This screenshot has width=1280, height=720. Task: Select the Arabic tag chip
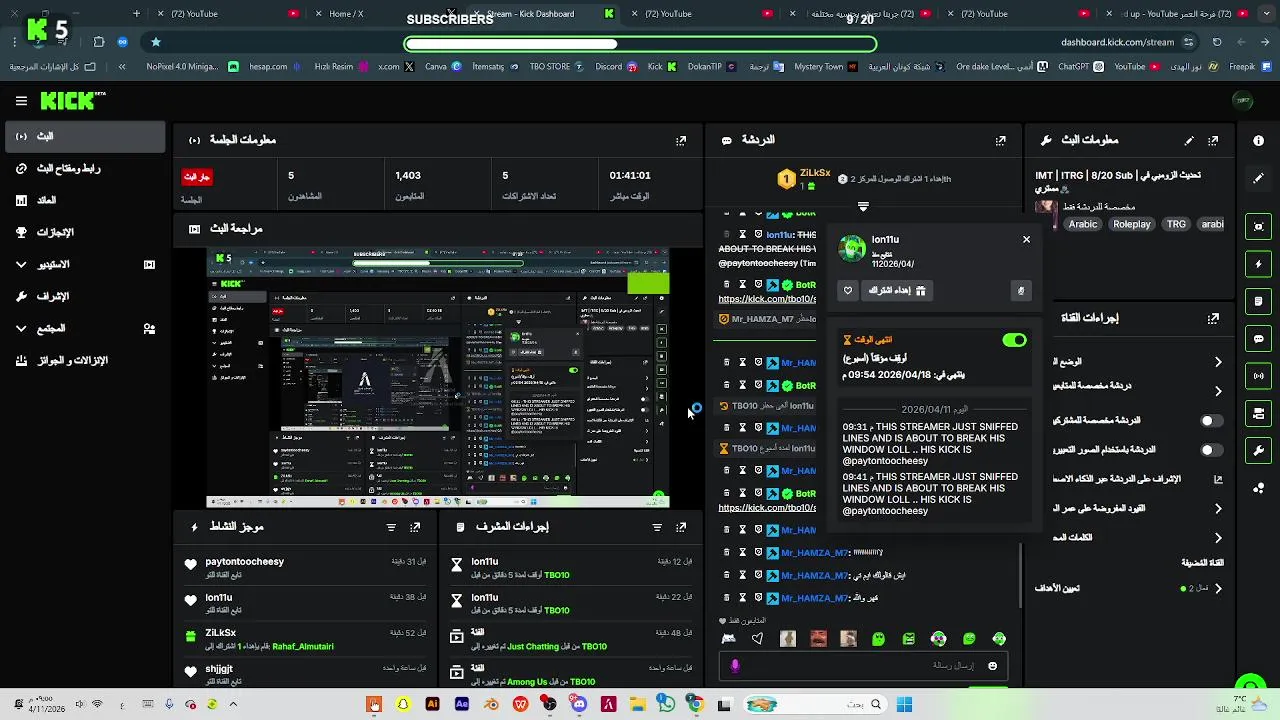[x=1084, y=225]
